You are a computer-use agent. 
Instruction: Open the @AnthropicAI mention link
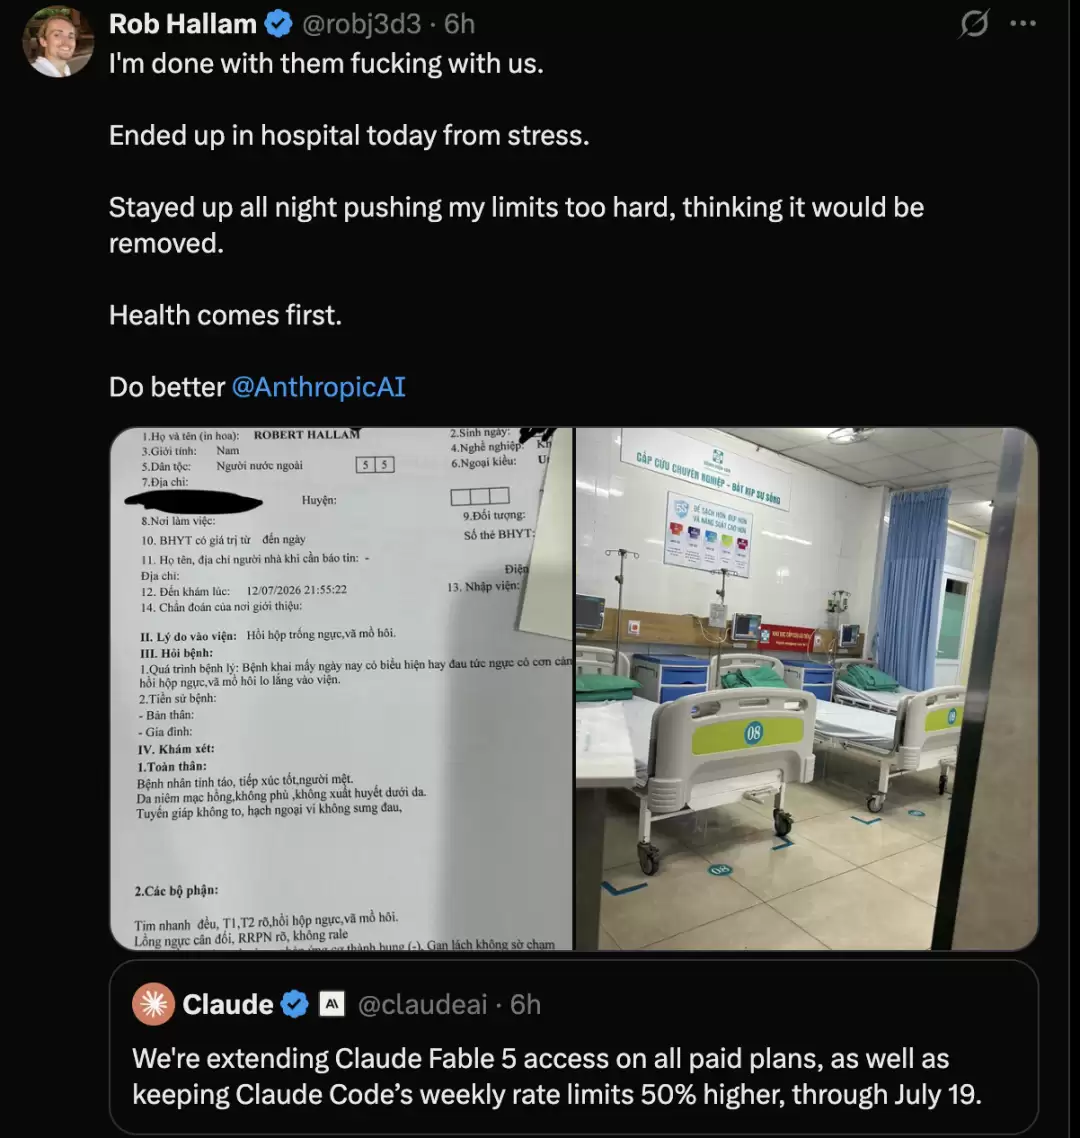pos(318,387)
